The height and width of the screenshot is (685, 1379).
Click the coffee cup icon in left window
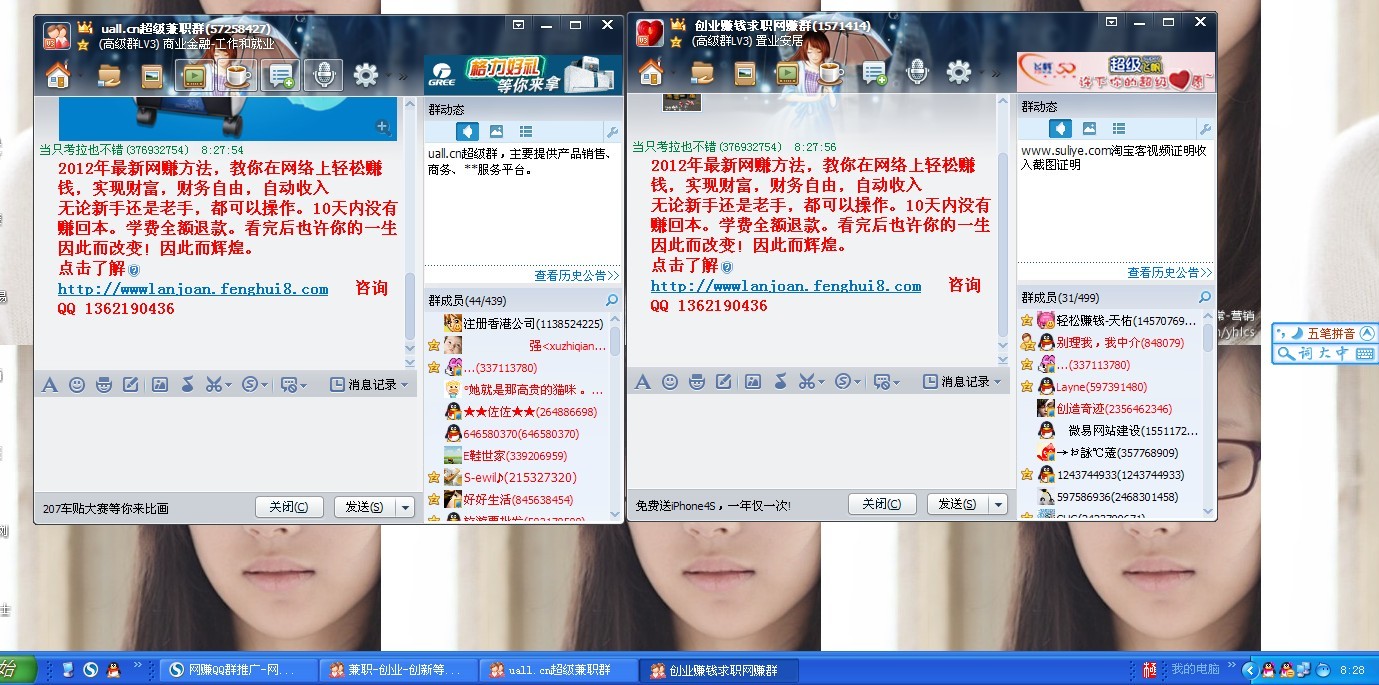[x=238, y=75]
